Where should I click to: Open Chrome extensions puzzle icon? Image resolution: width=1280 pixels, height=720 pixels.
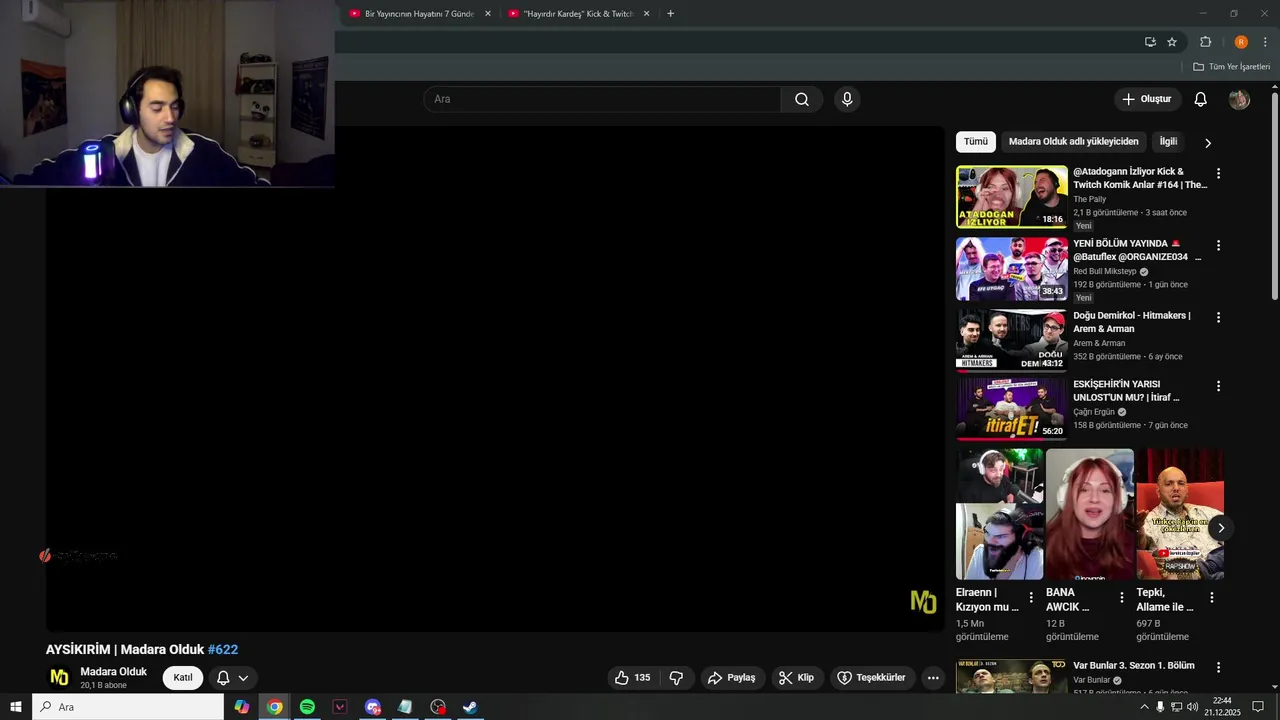[x=1205, y=42]
